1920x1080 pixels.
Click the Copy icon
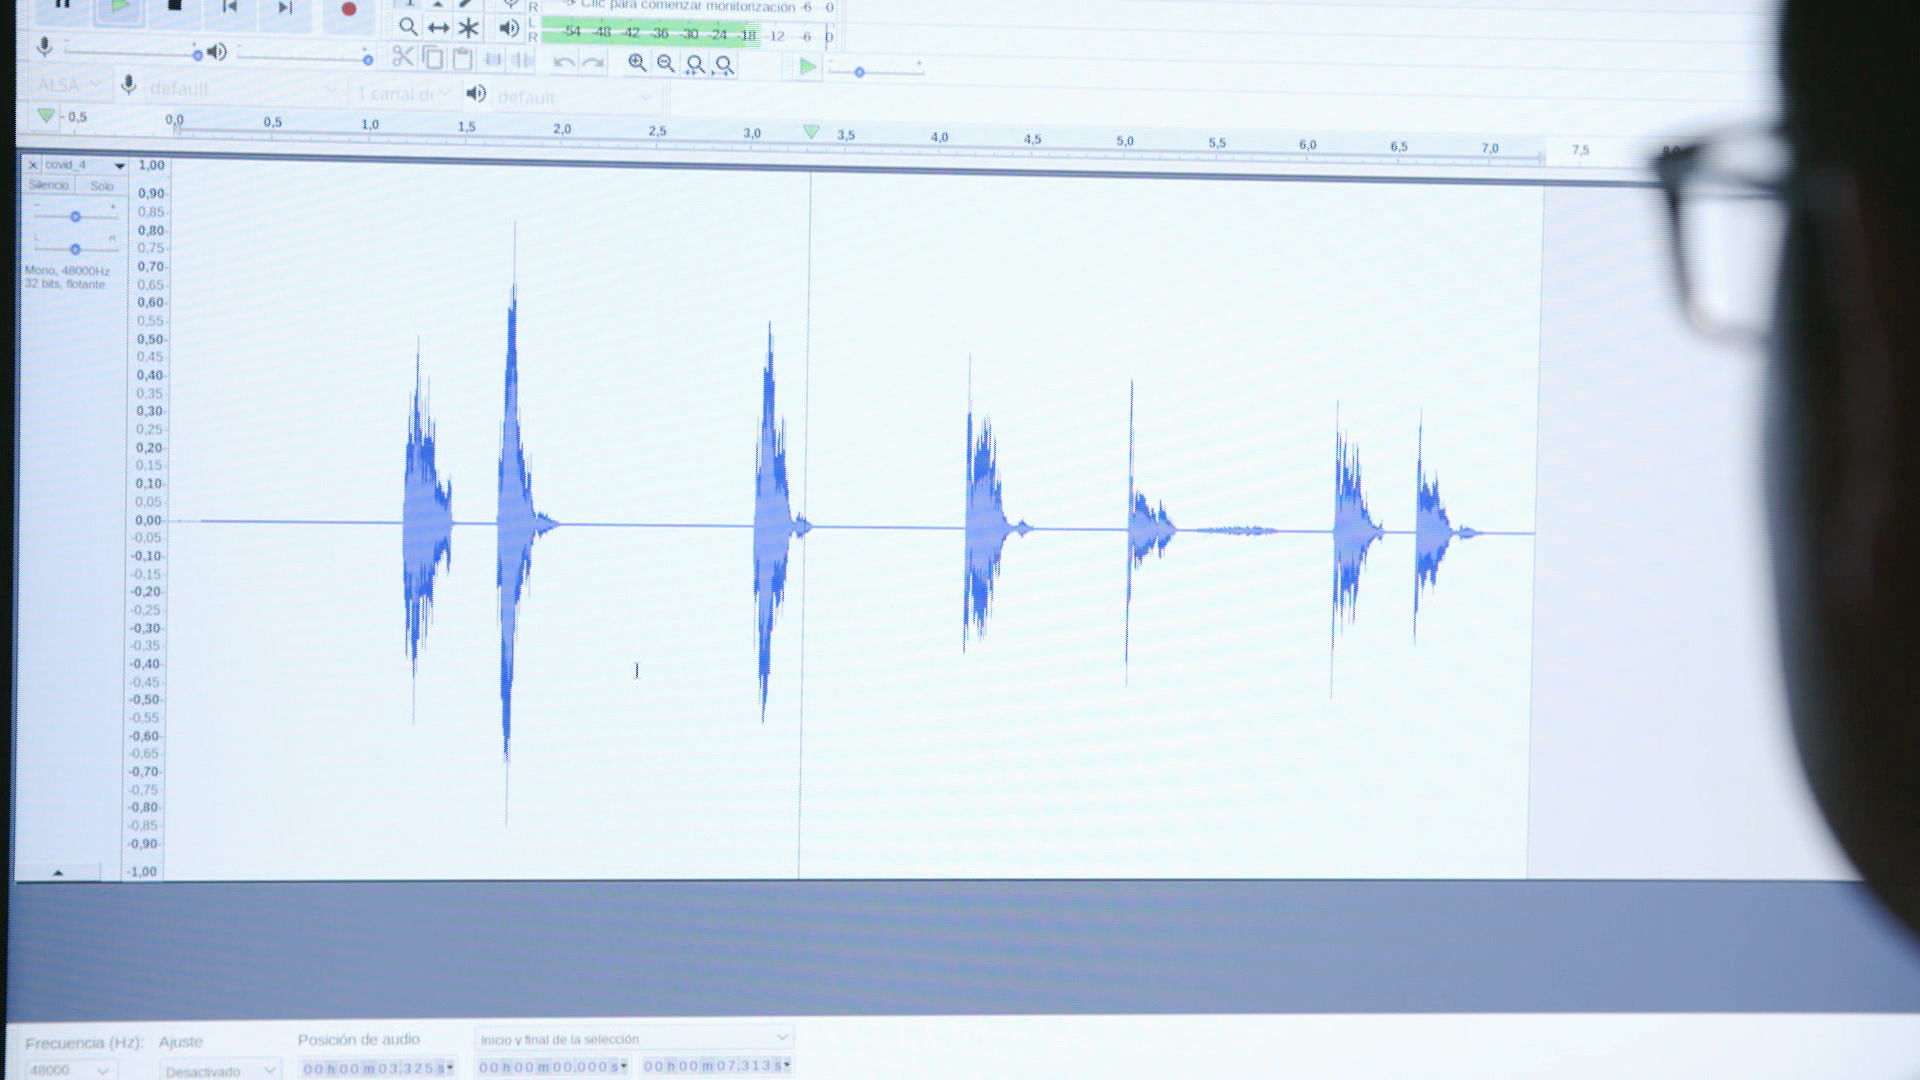pos(433,58)
